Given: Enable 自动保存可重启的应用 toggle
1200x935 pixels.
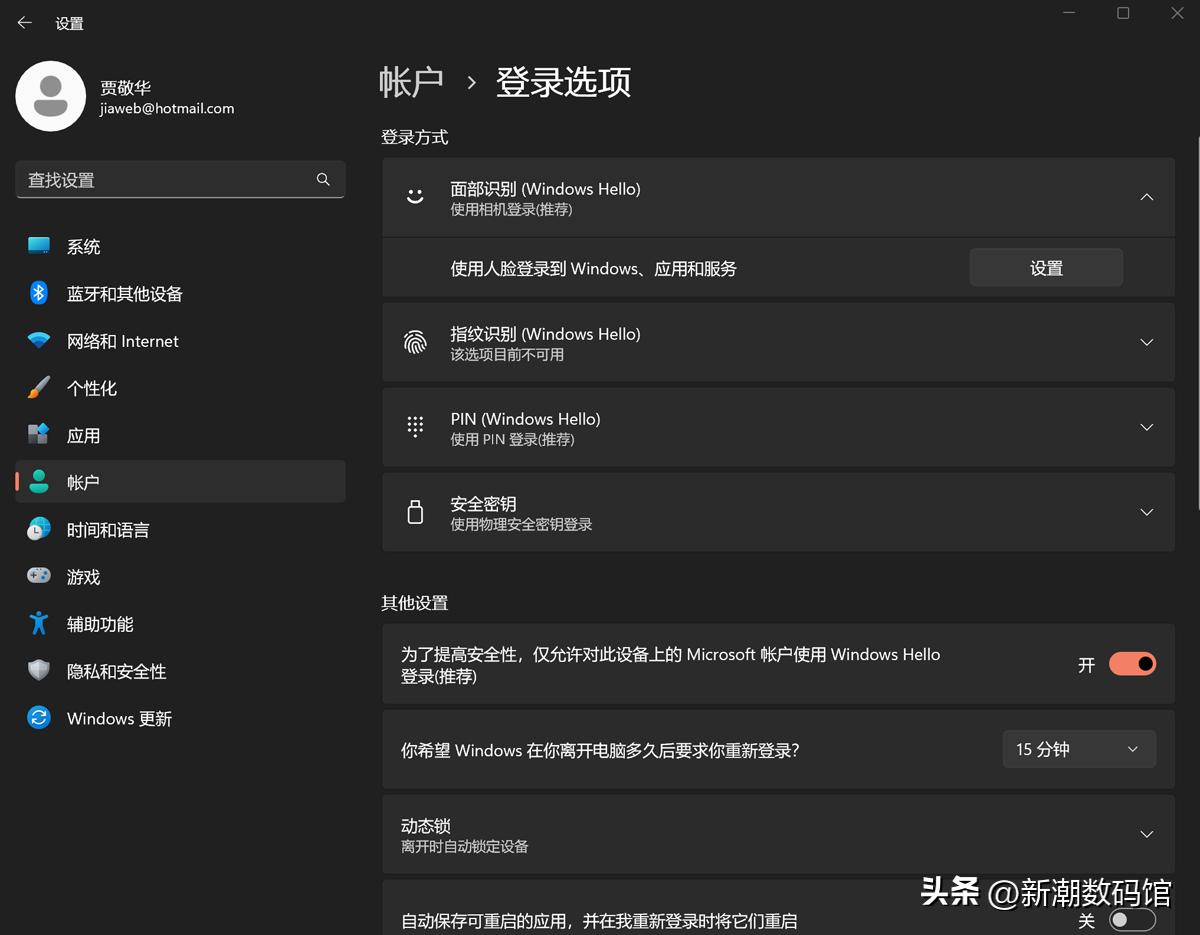Looking at the screenshot, I should pyautogui.click(x=1131, y=920).
